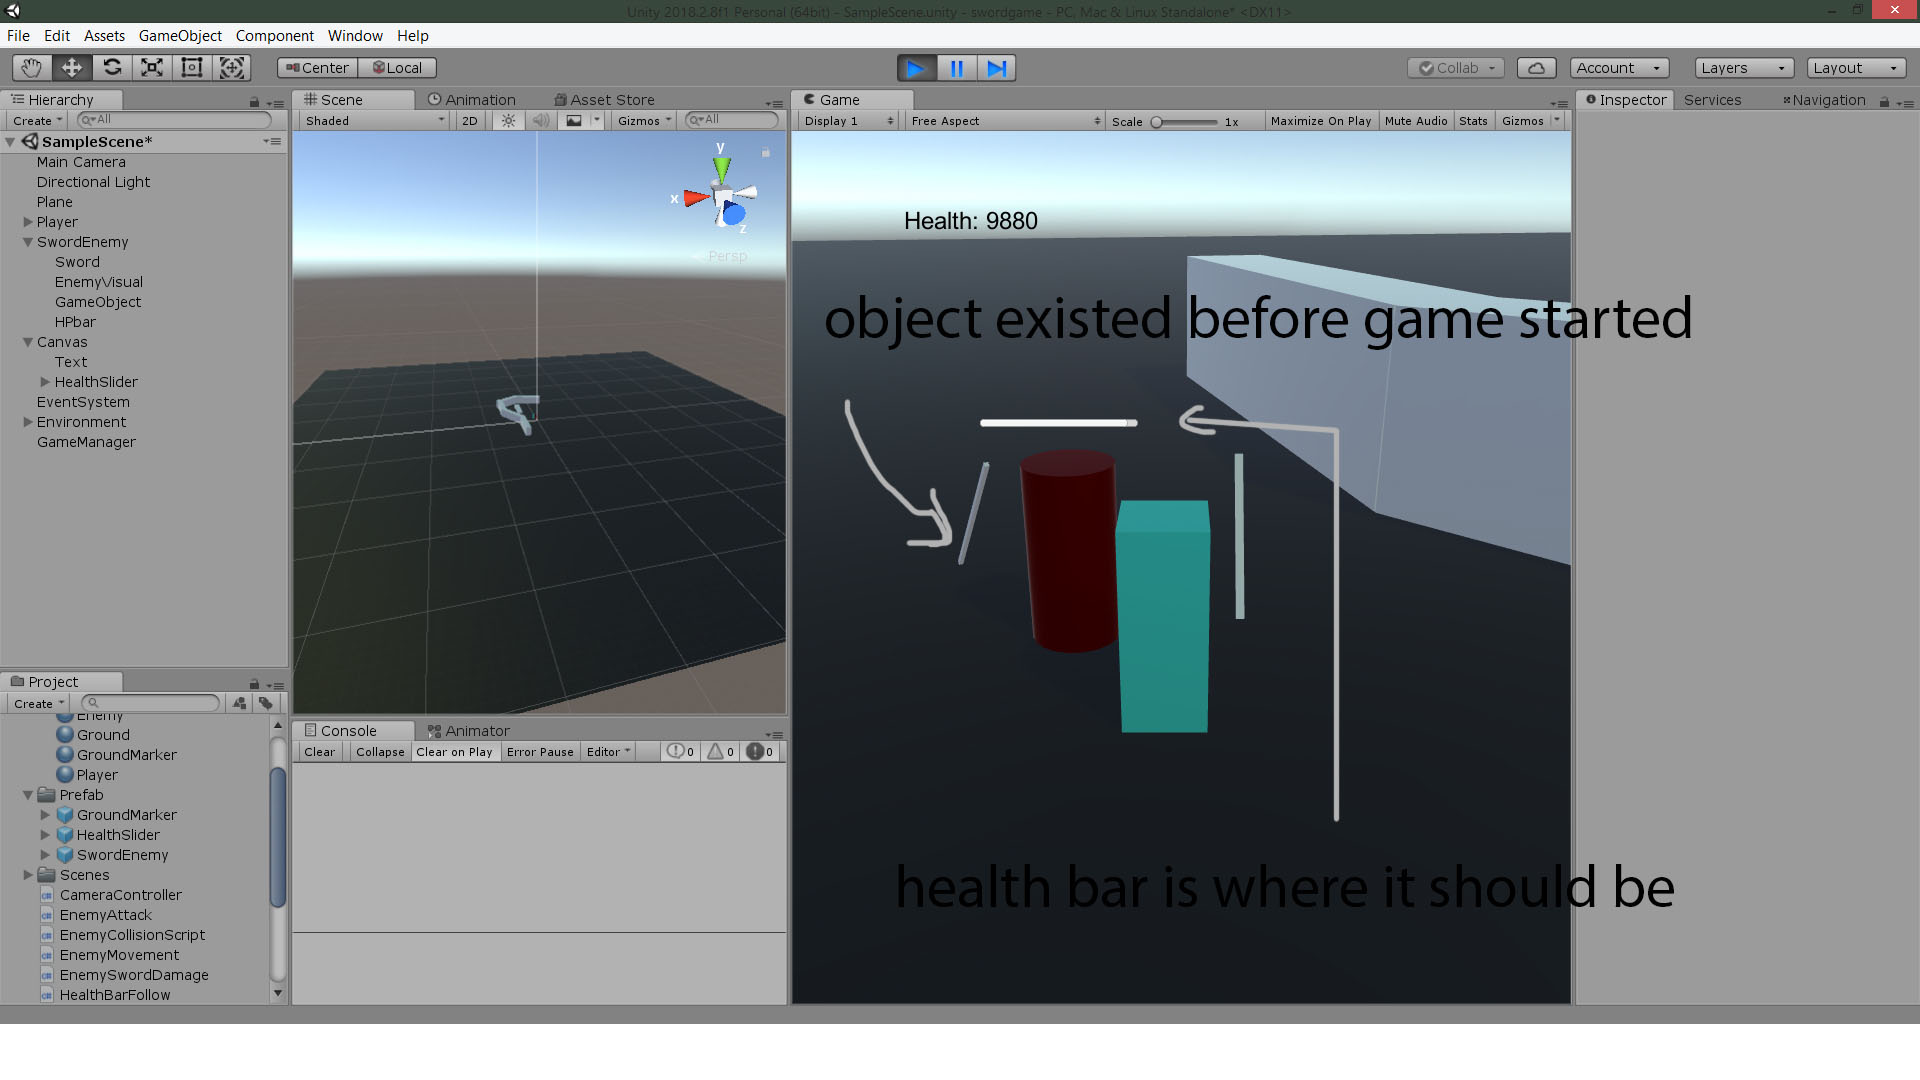Open Shaded draw mode dropdown
Image resolution: width=1920 pixels, height=1080 pixels.
coord(374,121)
